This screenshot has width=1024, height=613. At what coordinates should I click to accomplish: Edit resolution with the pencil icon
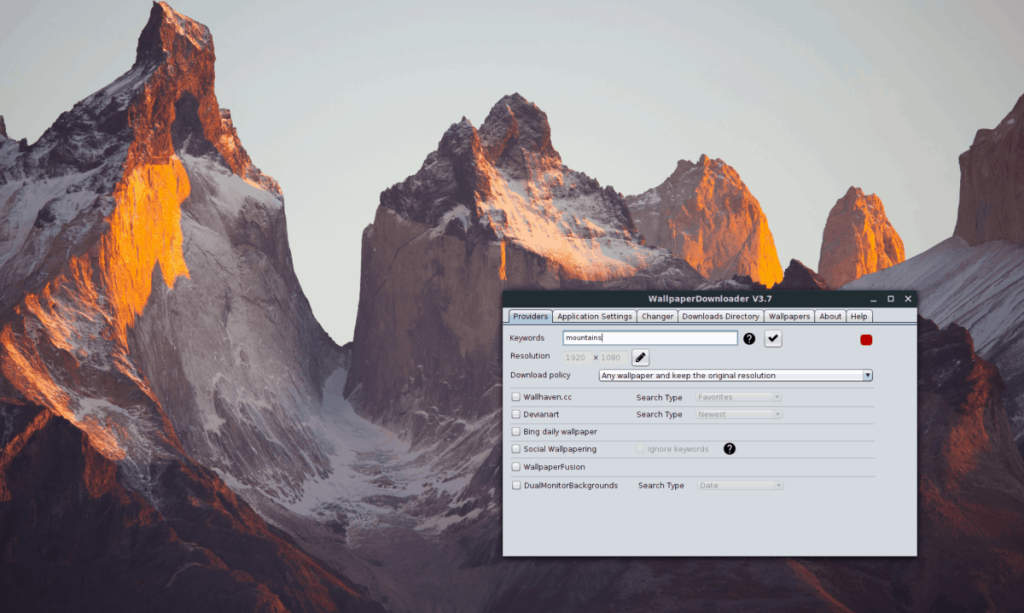[x=641, y=356]
